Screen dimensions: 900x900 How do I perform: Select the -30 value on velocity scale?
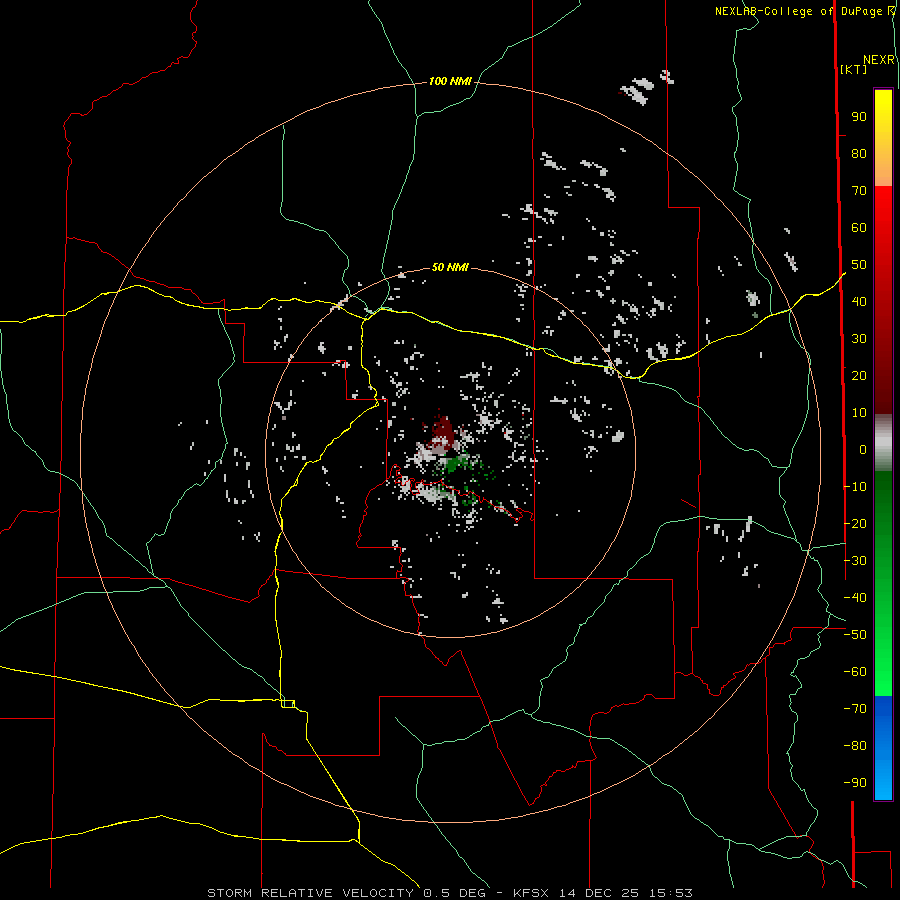(x=855, y=561)
